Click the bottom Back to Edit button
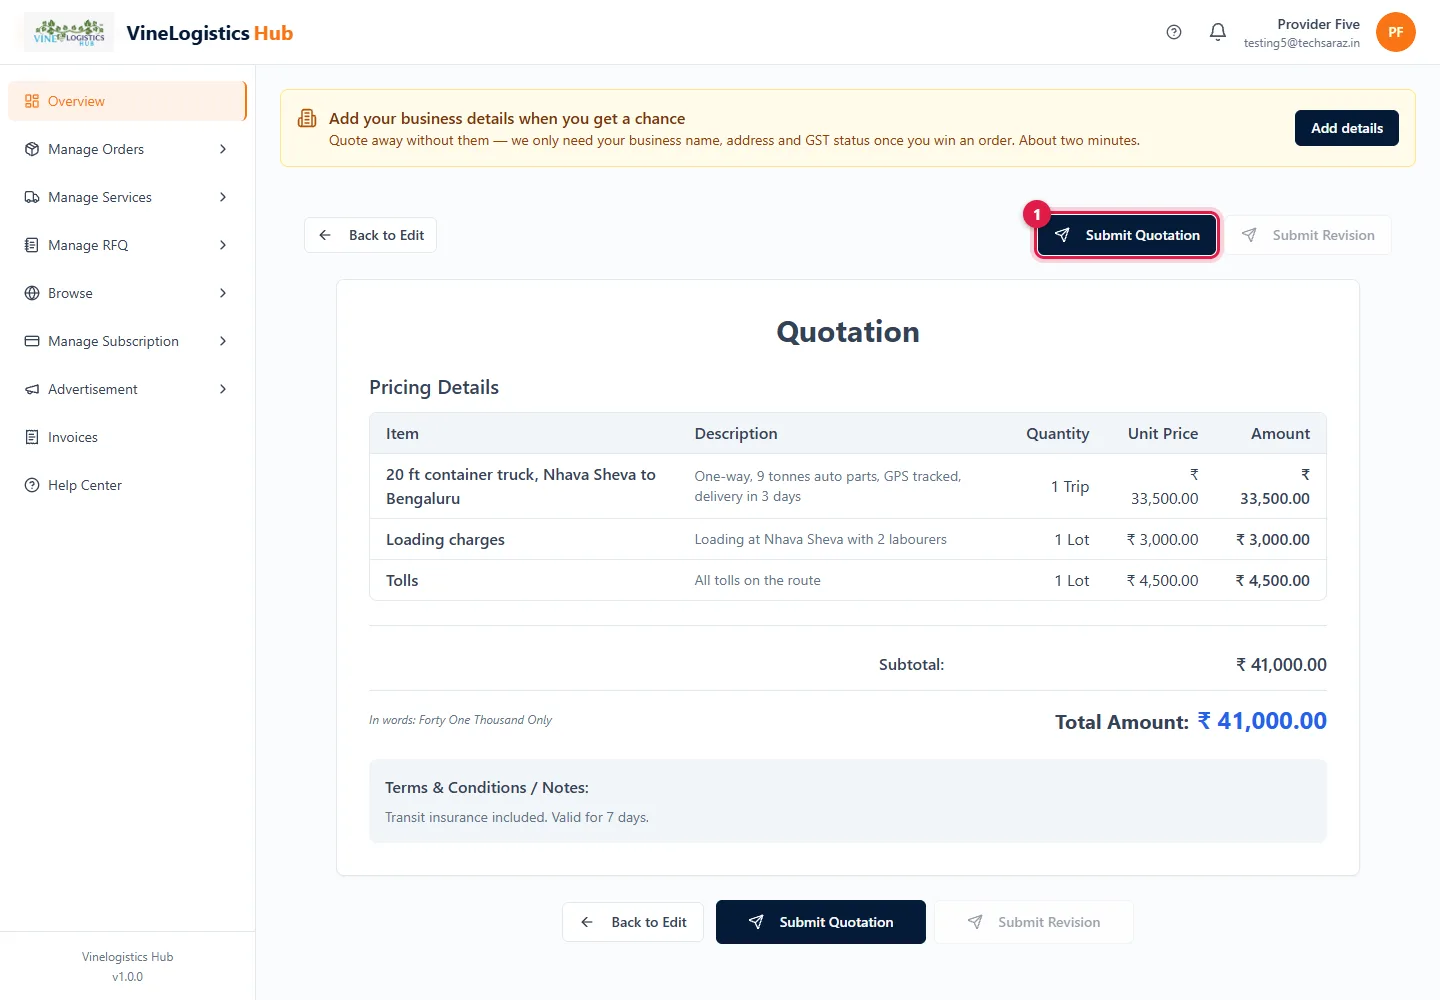Viewport: 1440px width, 1000px height. coord(633,922)
